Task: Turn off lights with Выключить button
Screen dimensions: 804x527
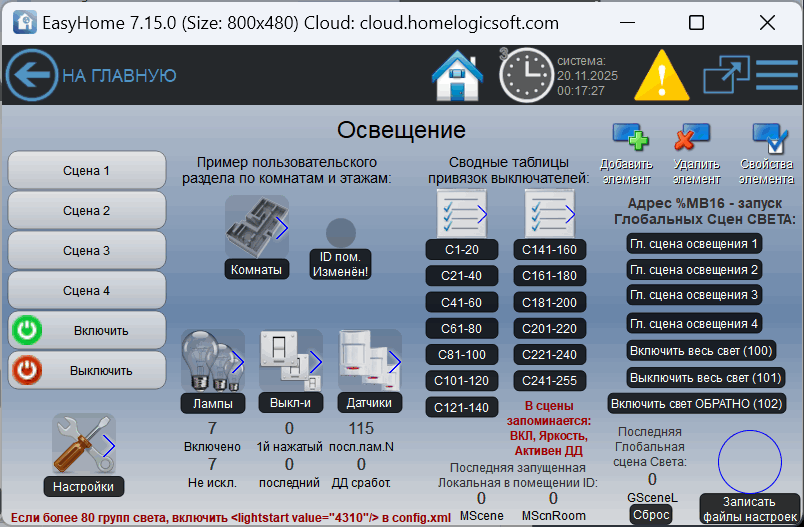Action: pyautogui.click(x=87, y=370)
